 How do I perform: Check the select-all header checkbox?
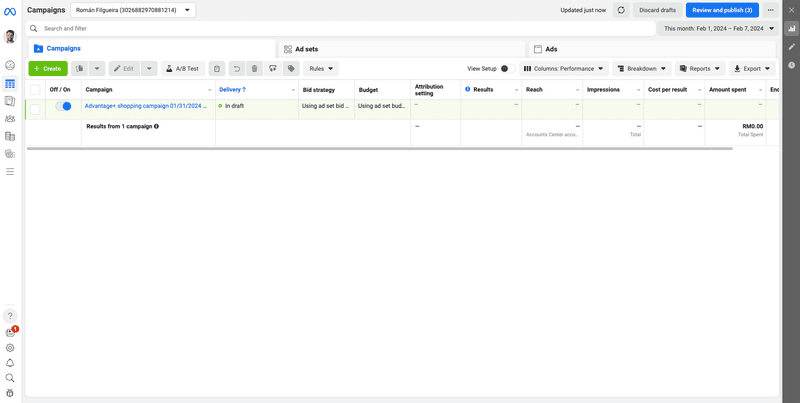[x=35, y=90]
